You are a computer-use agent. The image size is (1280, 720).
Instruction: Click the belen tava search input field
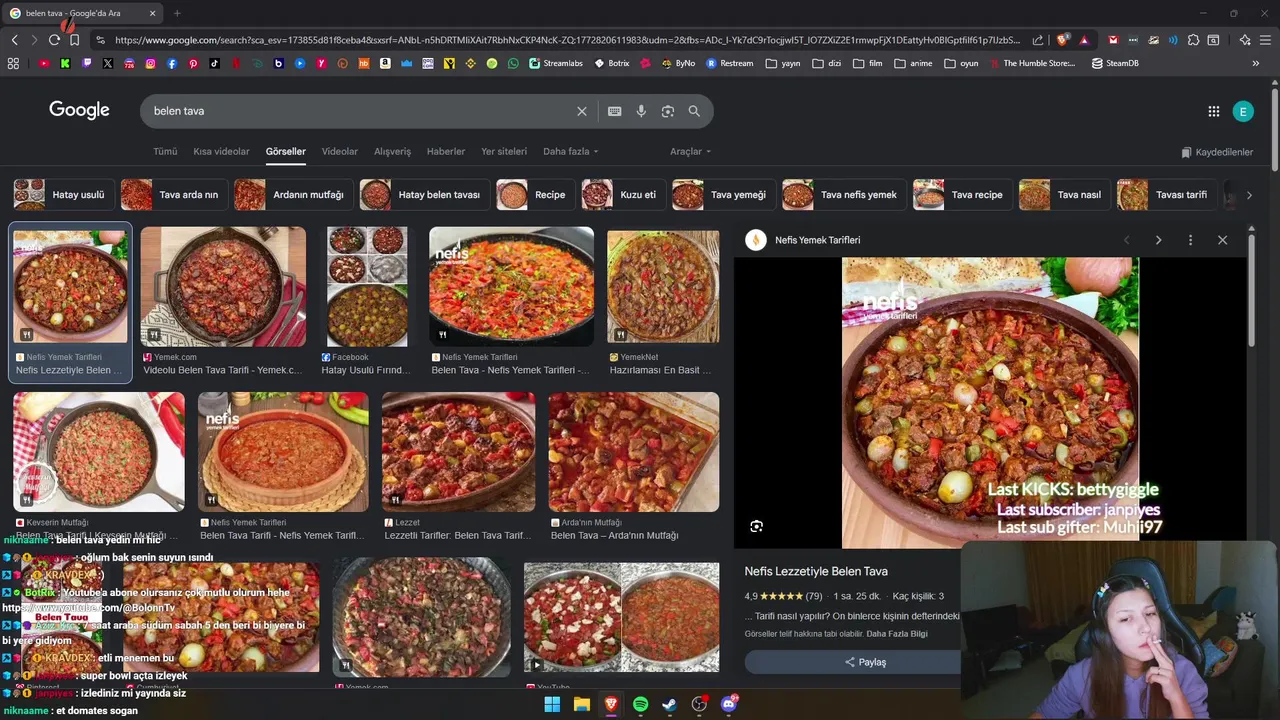click(x=360, y=111)
